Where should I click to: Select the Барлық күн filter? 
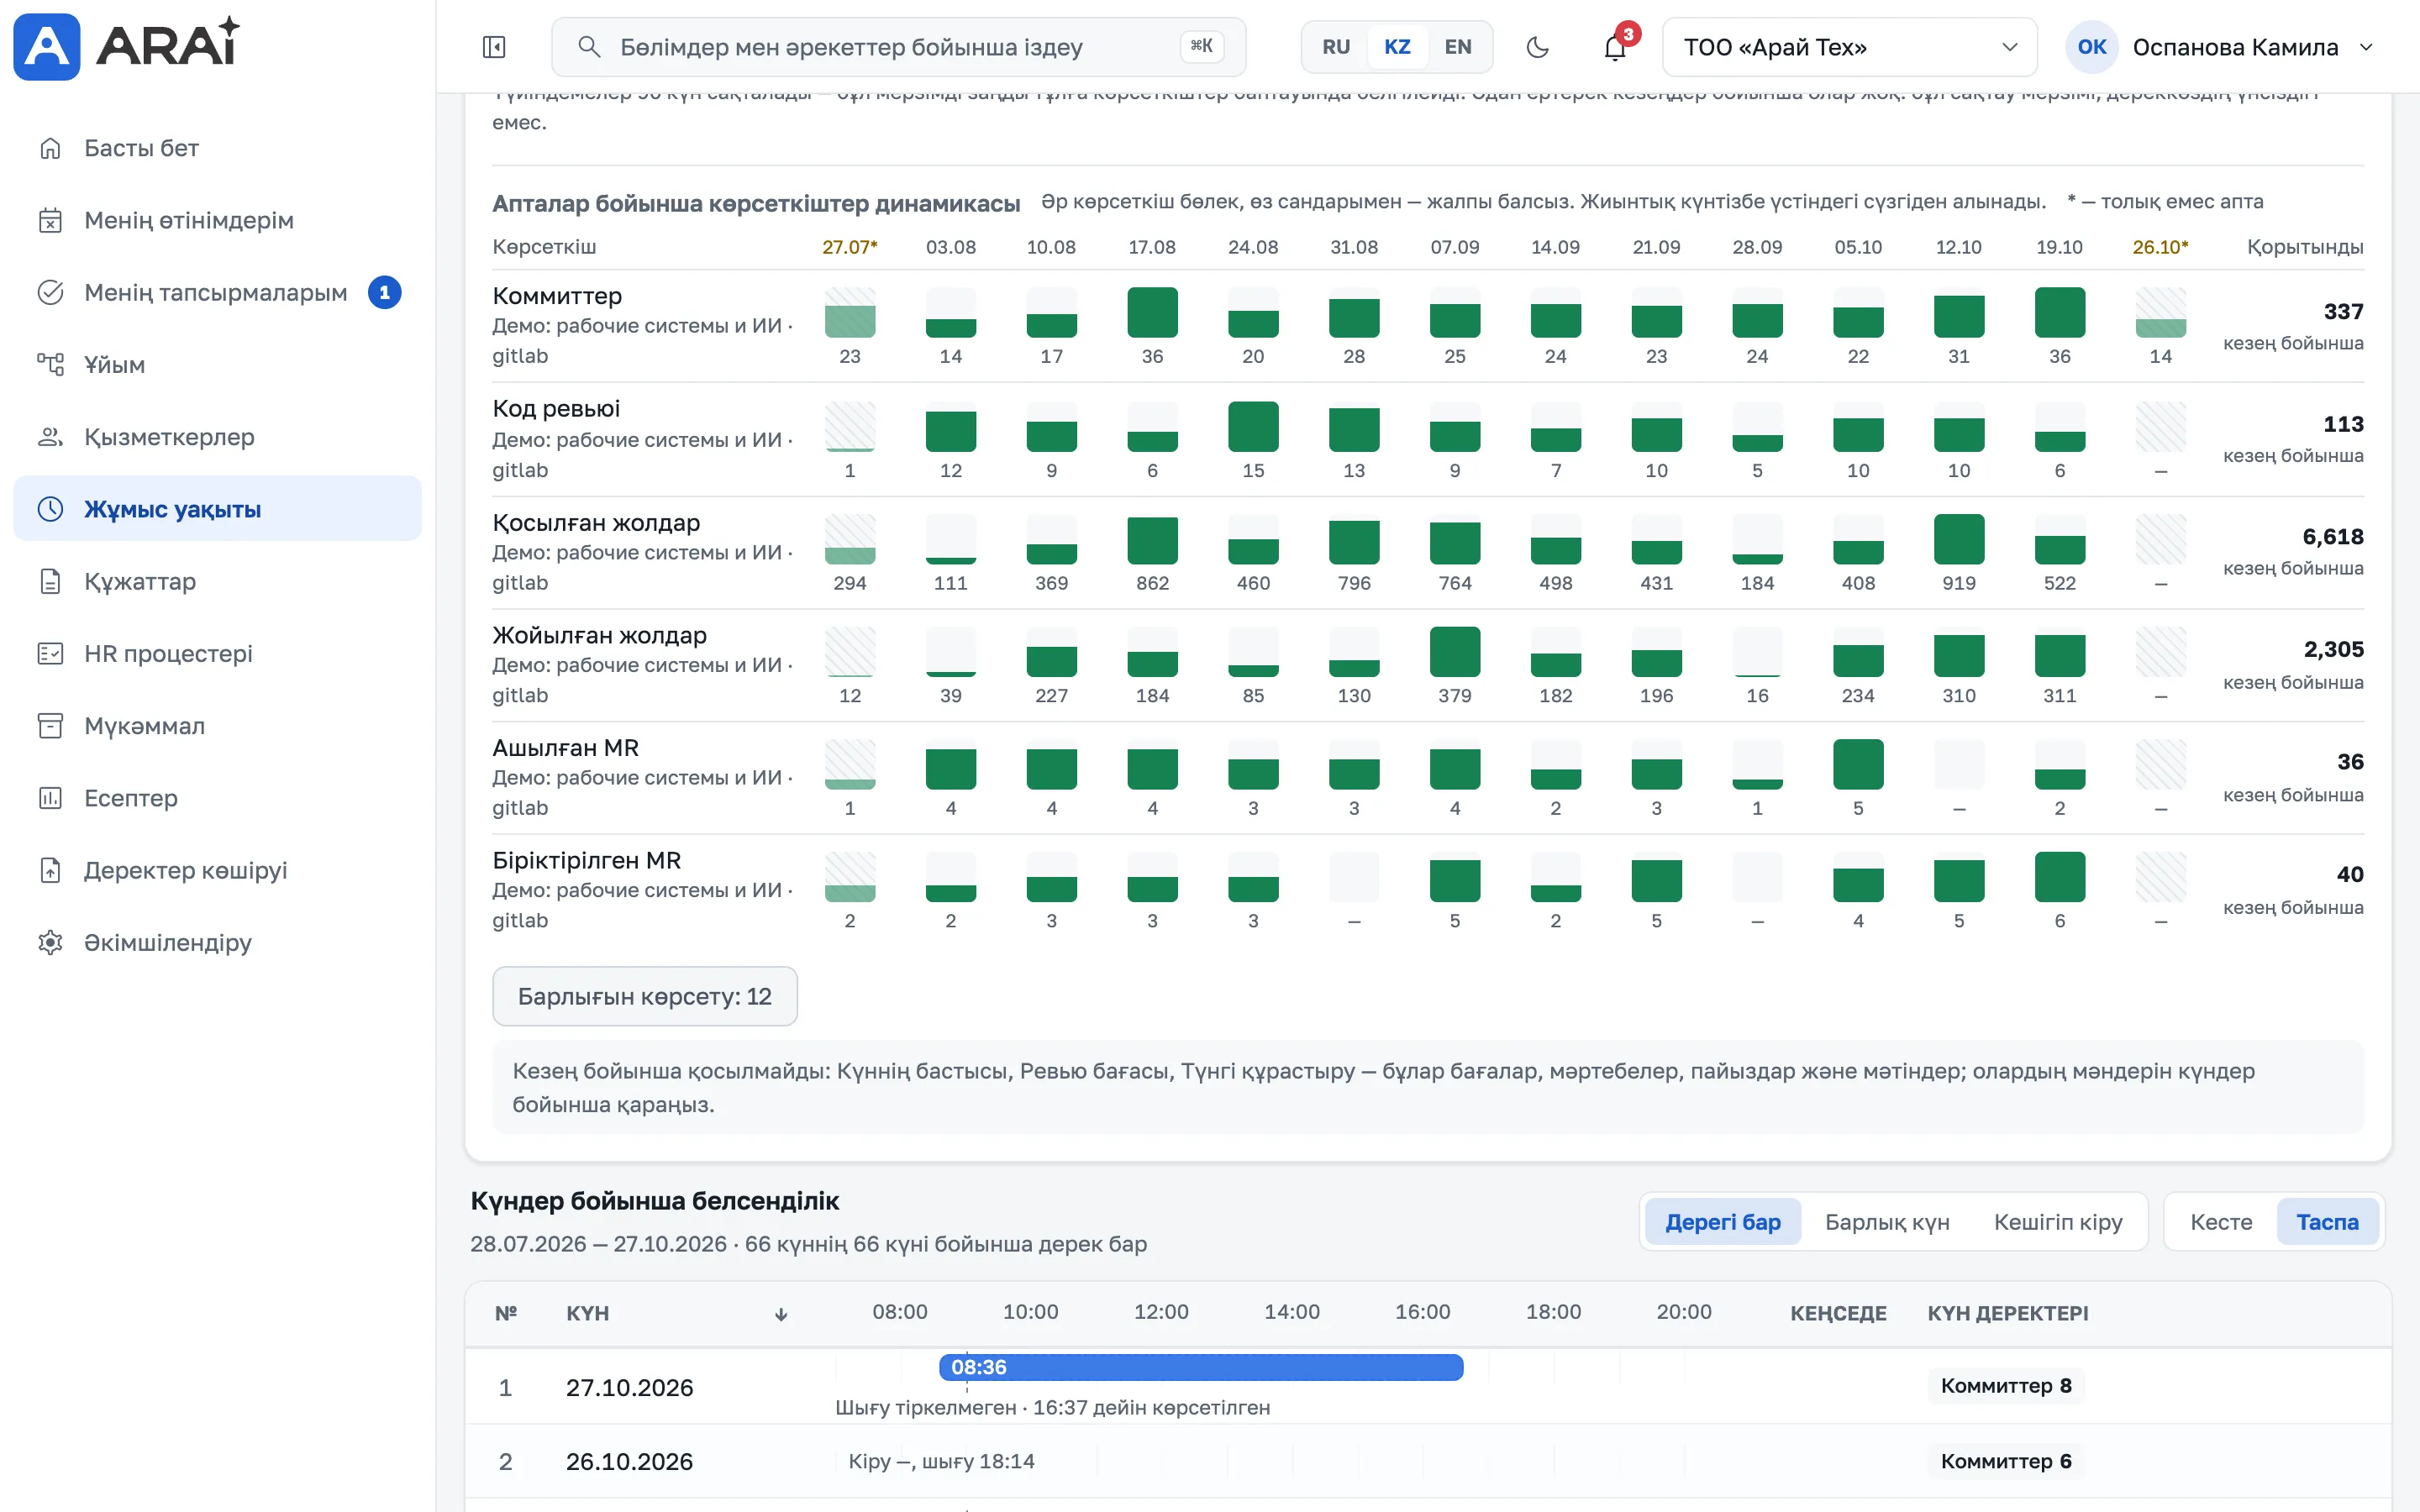[1887, 1222]
